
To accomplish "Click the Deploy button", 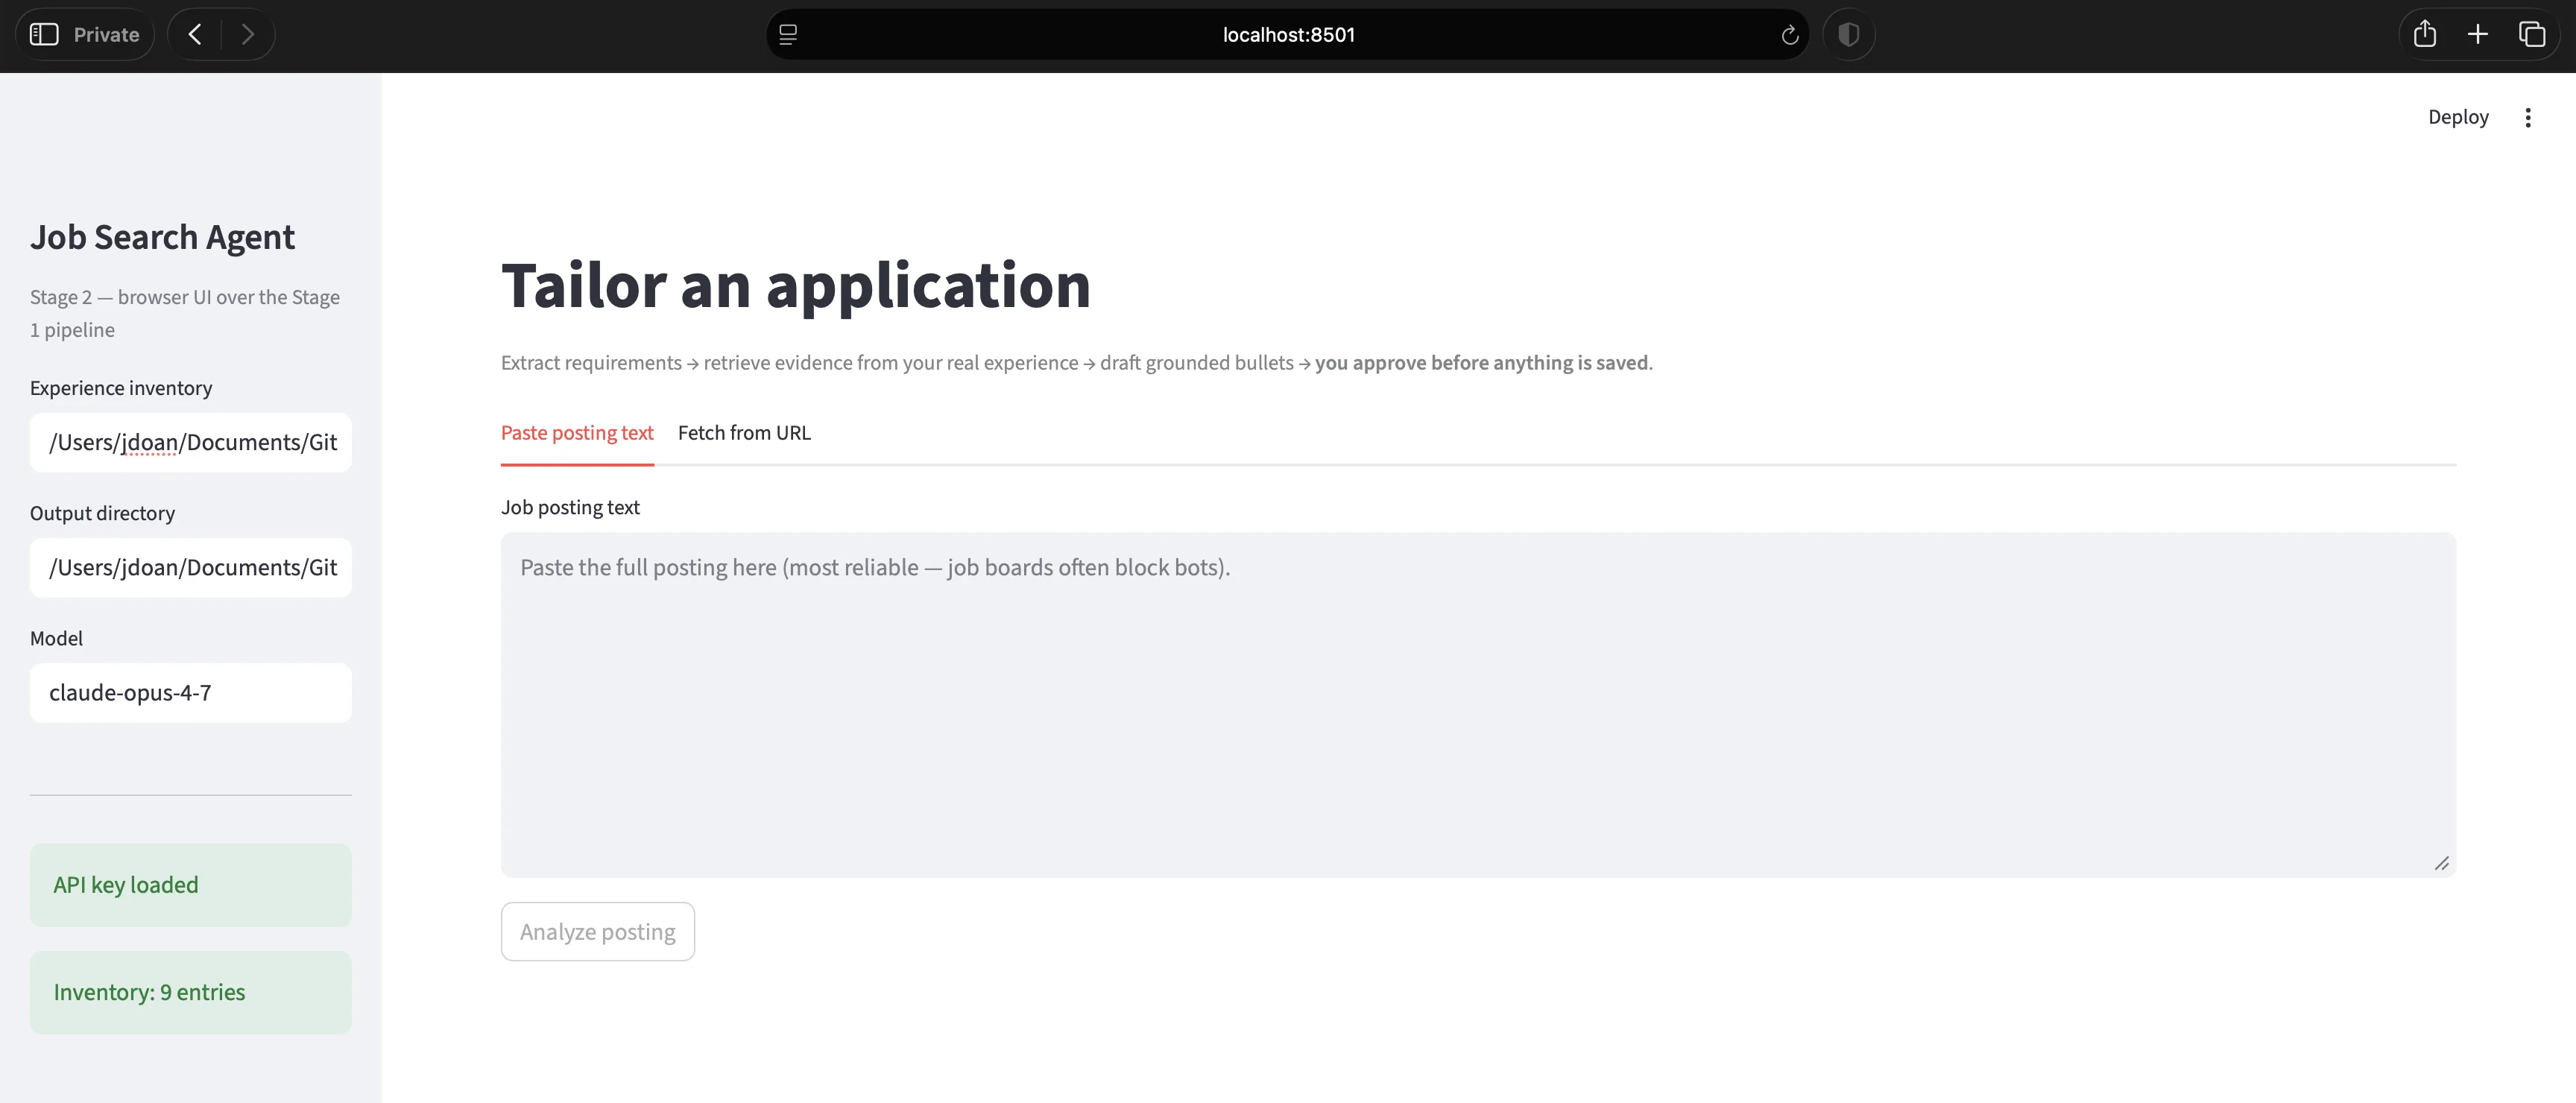I will (2458, 117).
